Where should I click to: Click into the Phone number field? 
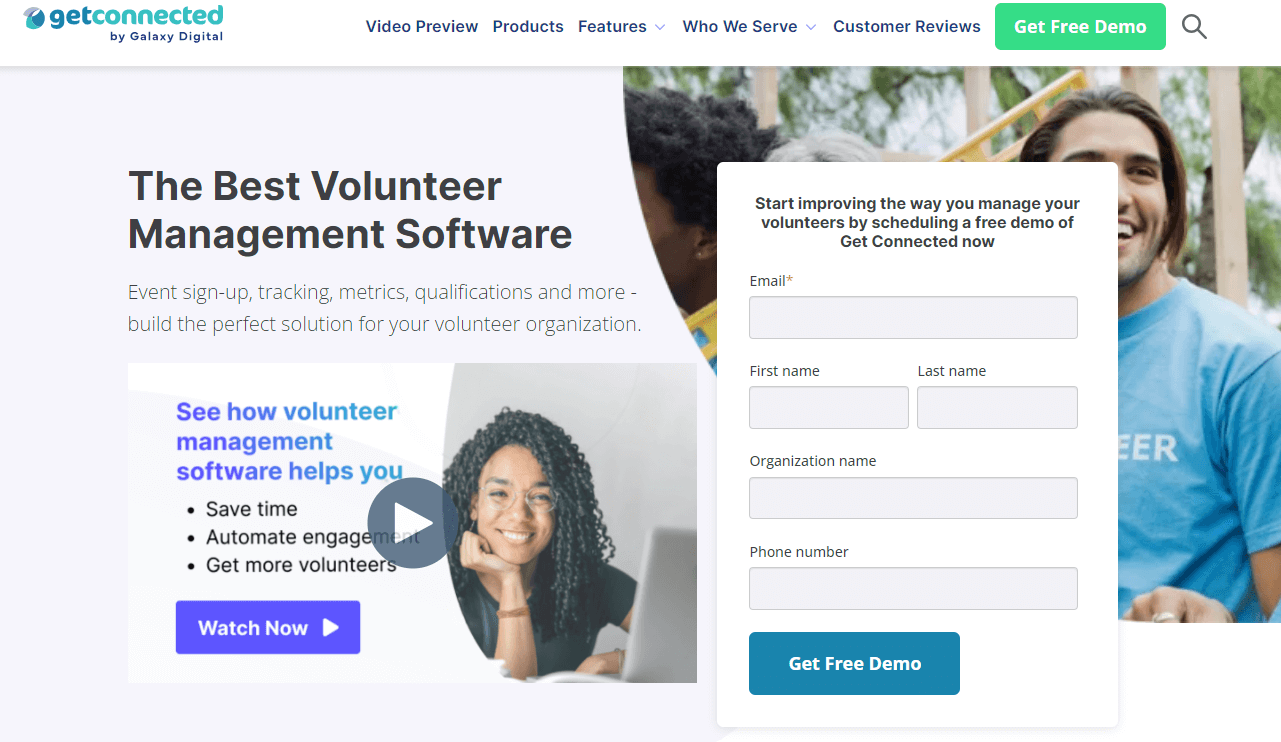click(913, 589)
